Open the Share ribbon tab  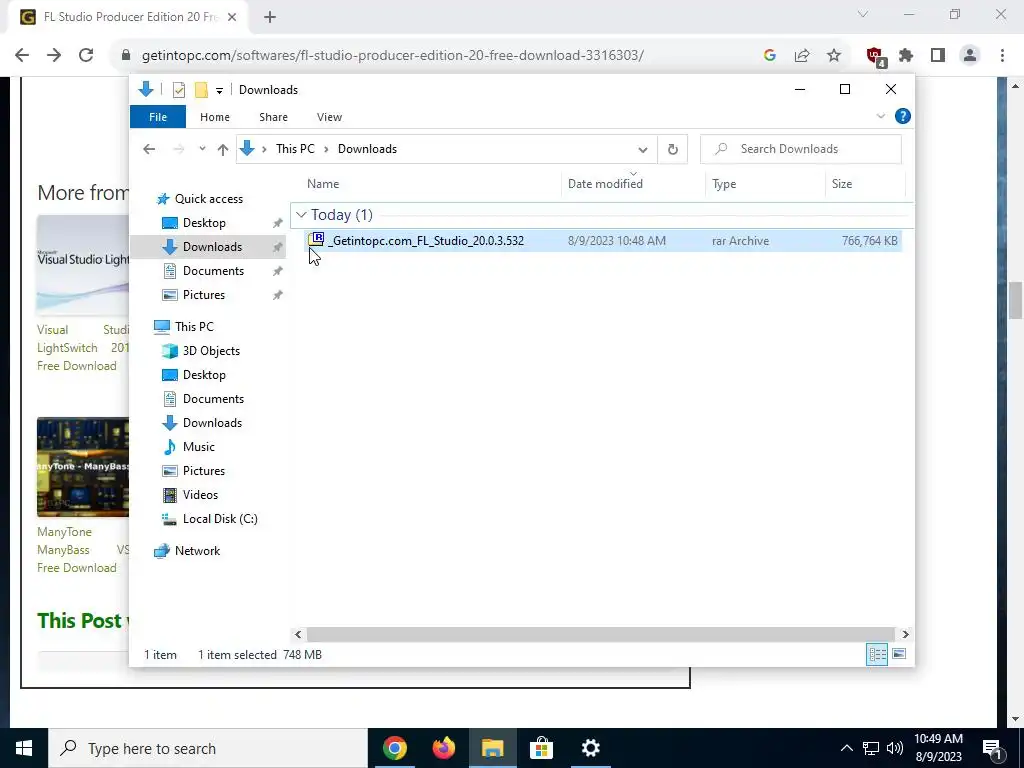click(273, 117)
